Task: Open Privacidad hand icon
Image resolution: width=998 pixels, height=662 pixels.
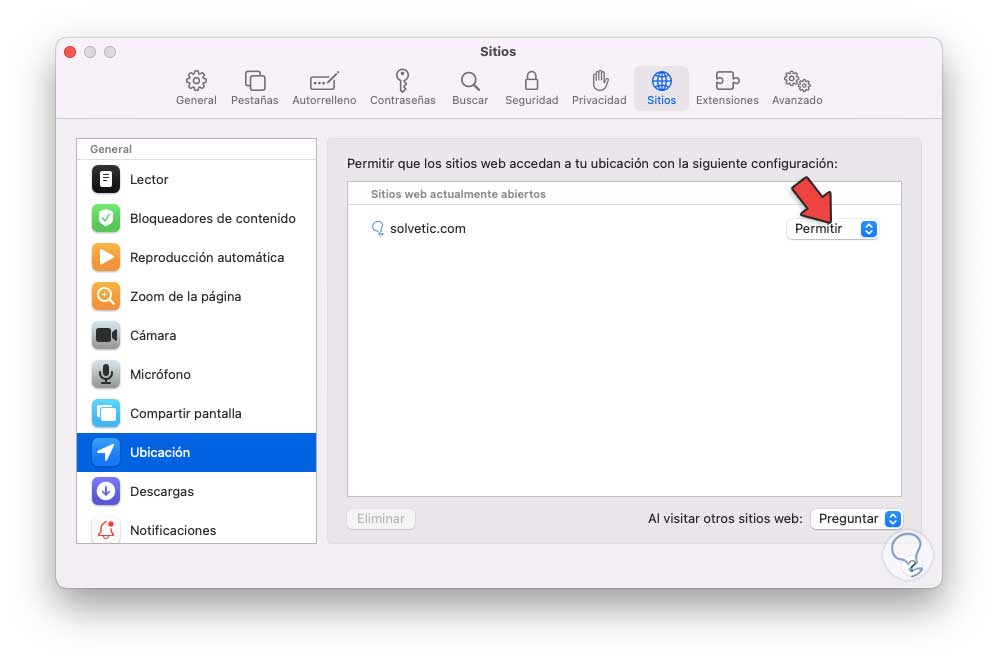Action: (600, 81)
